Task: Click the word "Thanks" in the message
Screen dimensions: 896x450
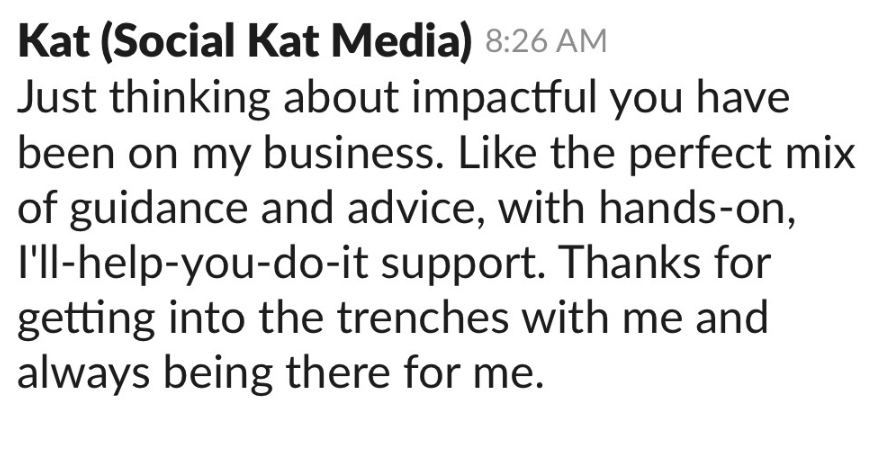Action: click(631, 263)
